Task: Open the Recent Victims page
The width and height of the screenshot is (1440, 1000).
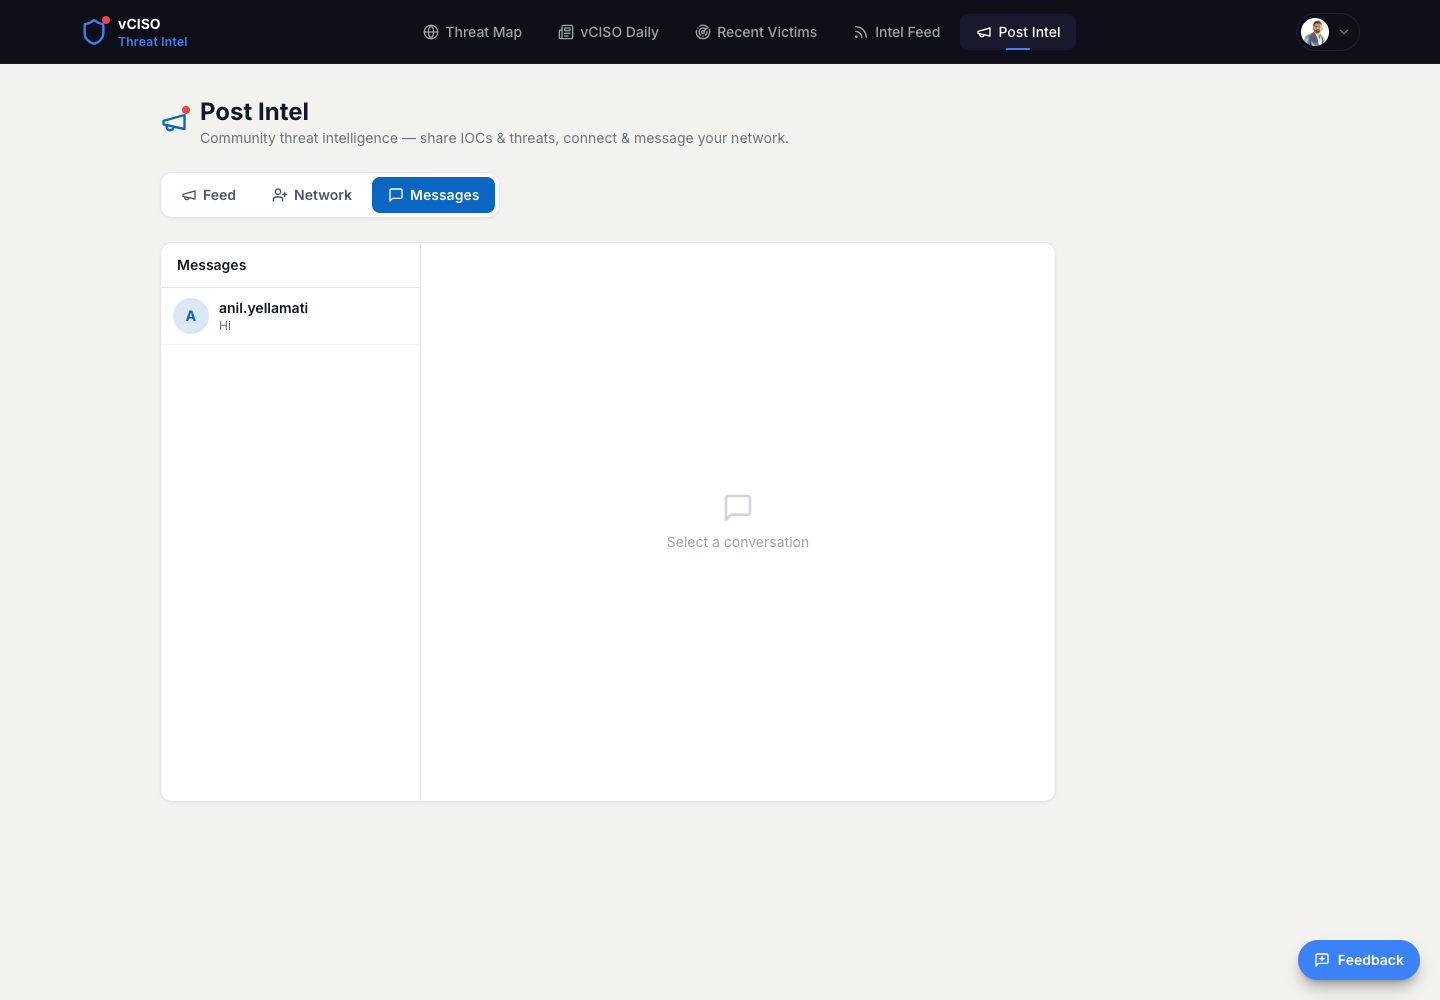Action: pyautogui.click(x=756, y=32)
